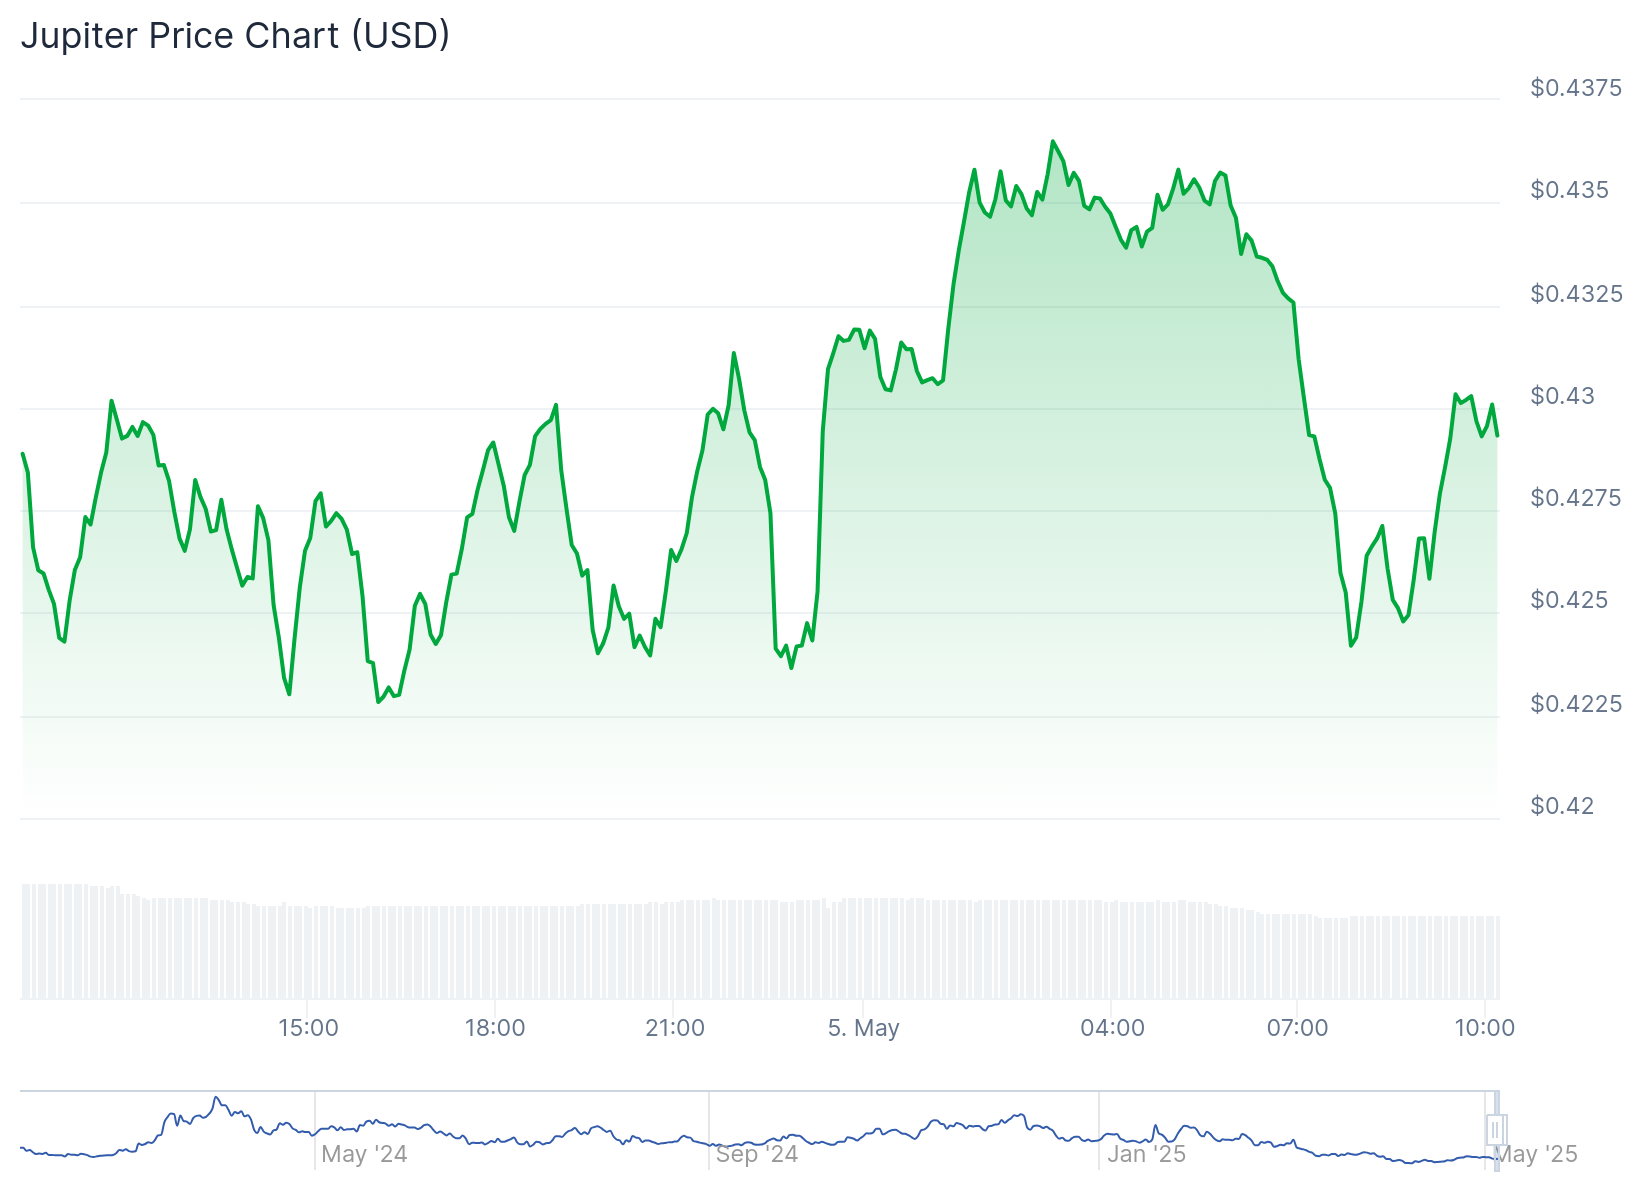Click the $0.435 price axis label
The image size is (1644, 1200).
[1569, 190]
